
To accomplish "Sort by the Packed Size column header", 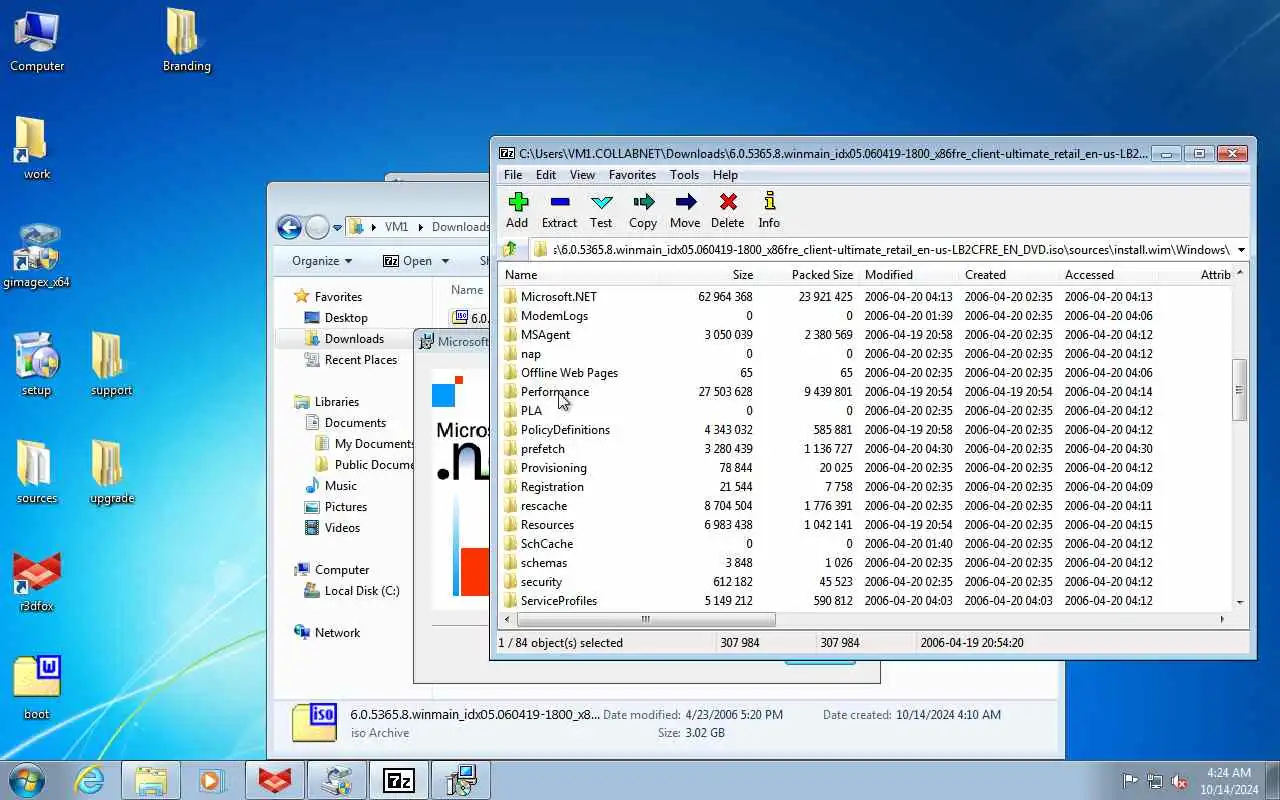I will tap(809, 274).
